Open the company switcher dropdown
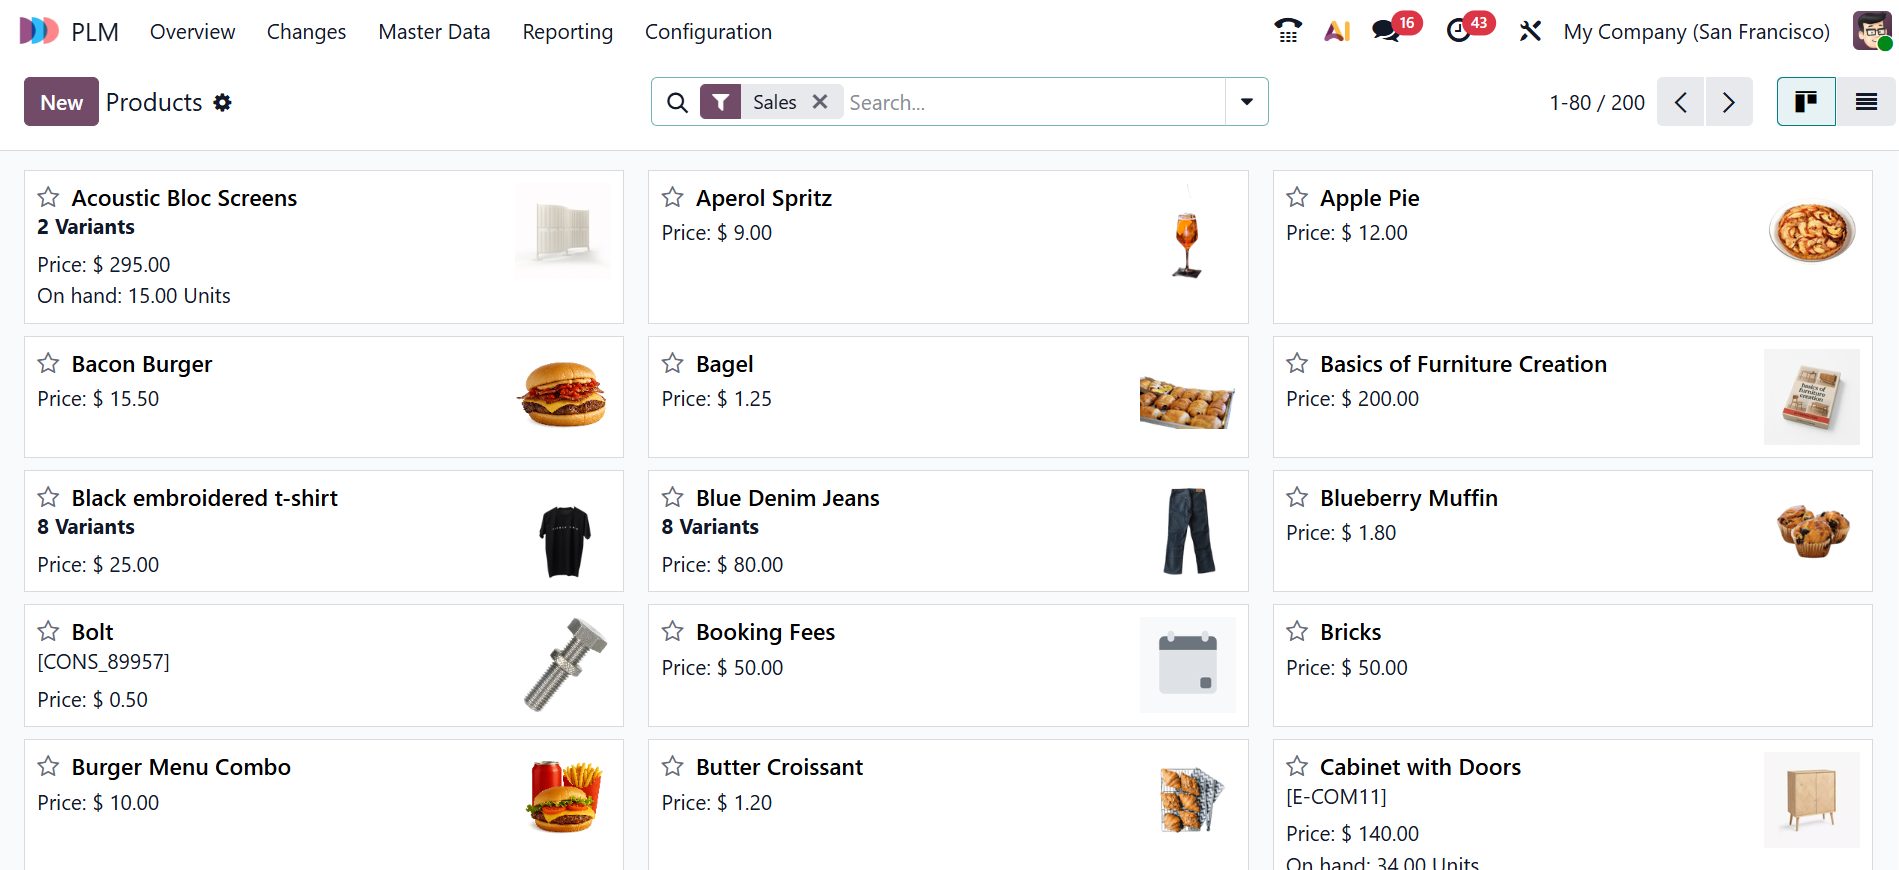Viewport: 1899px width, 870px height. [x=1696, y=32]
